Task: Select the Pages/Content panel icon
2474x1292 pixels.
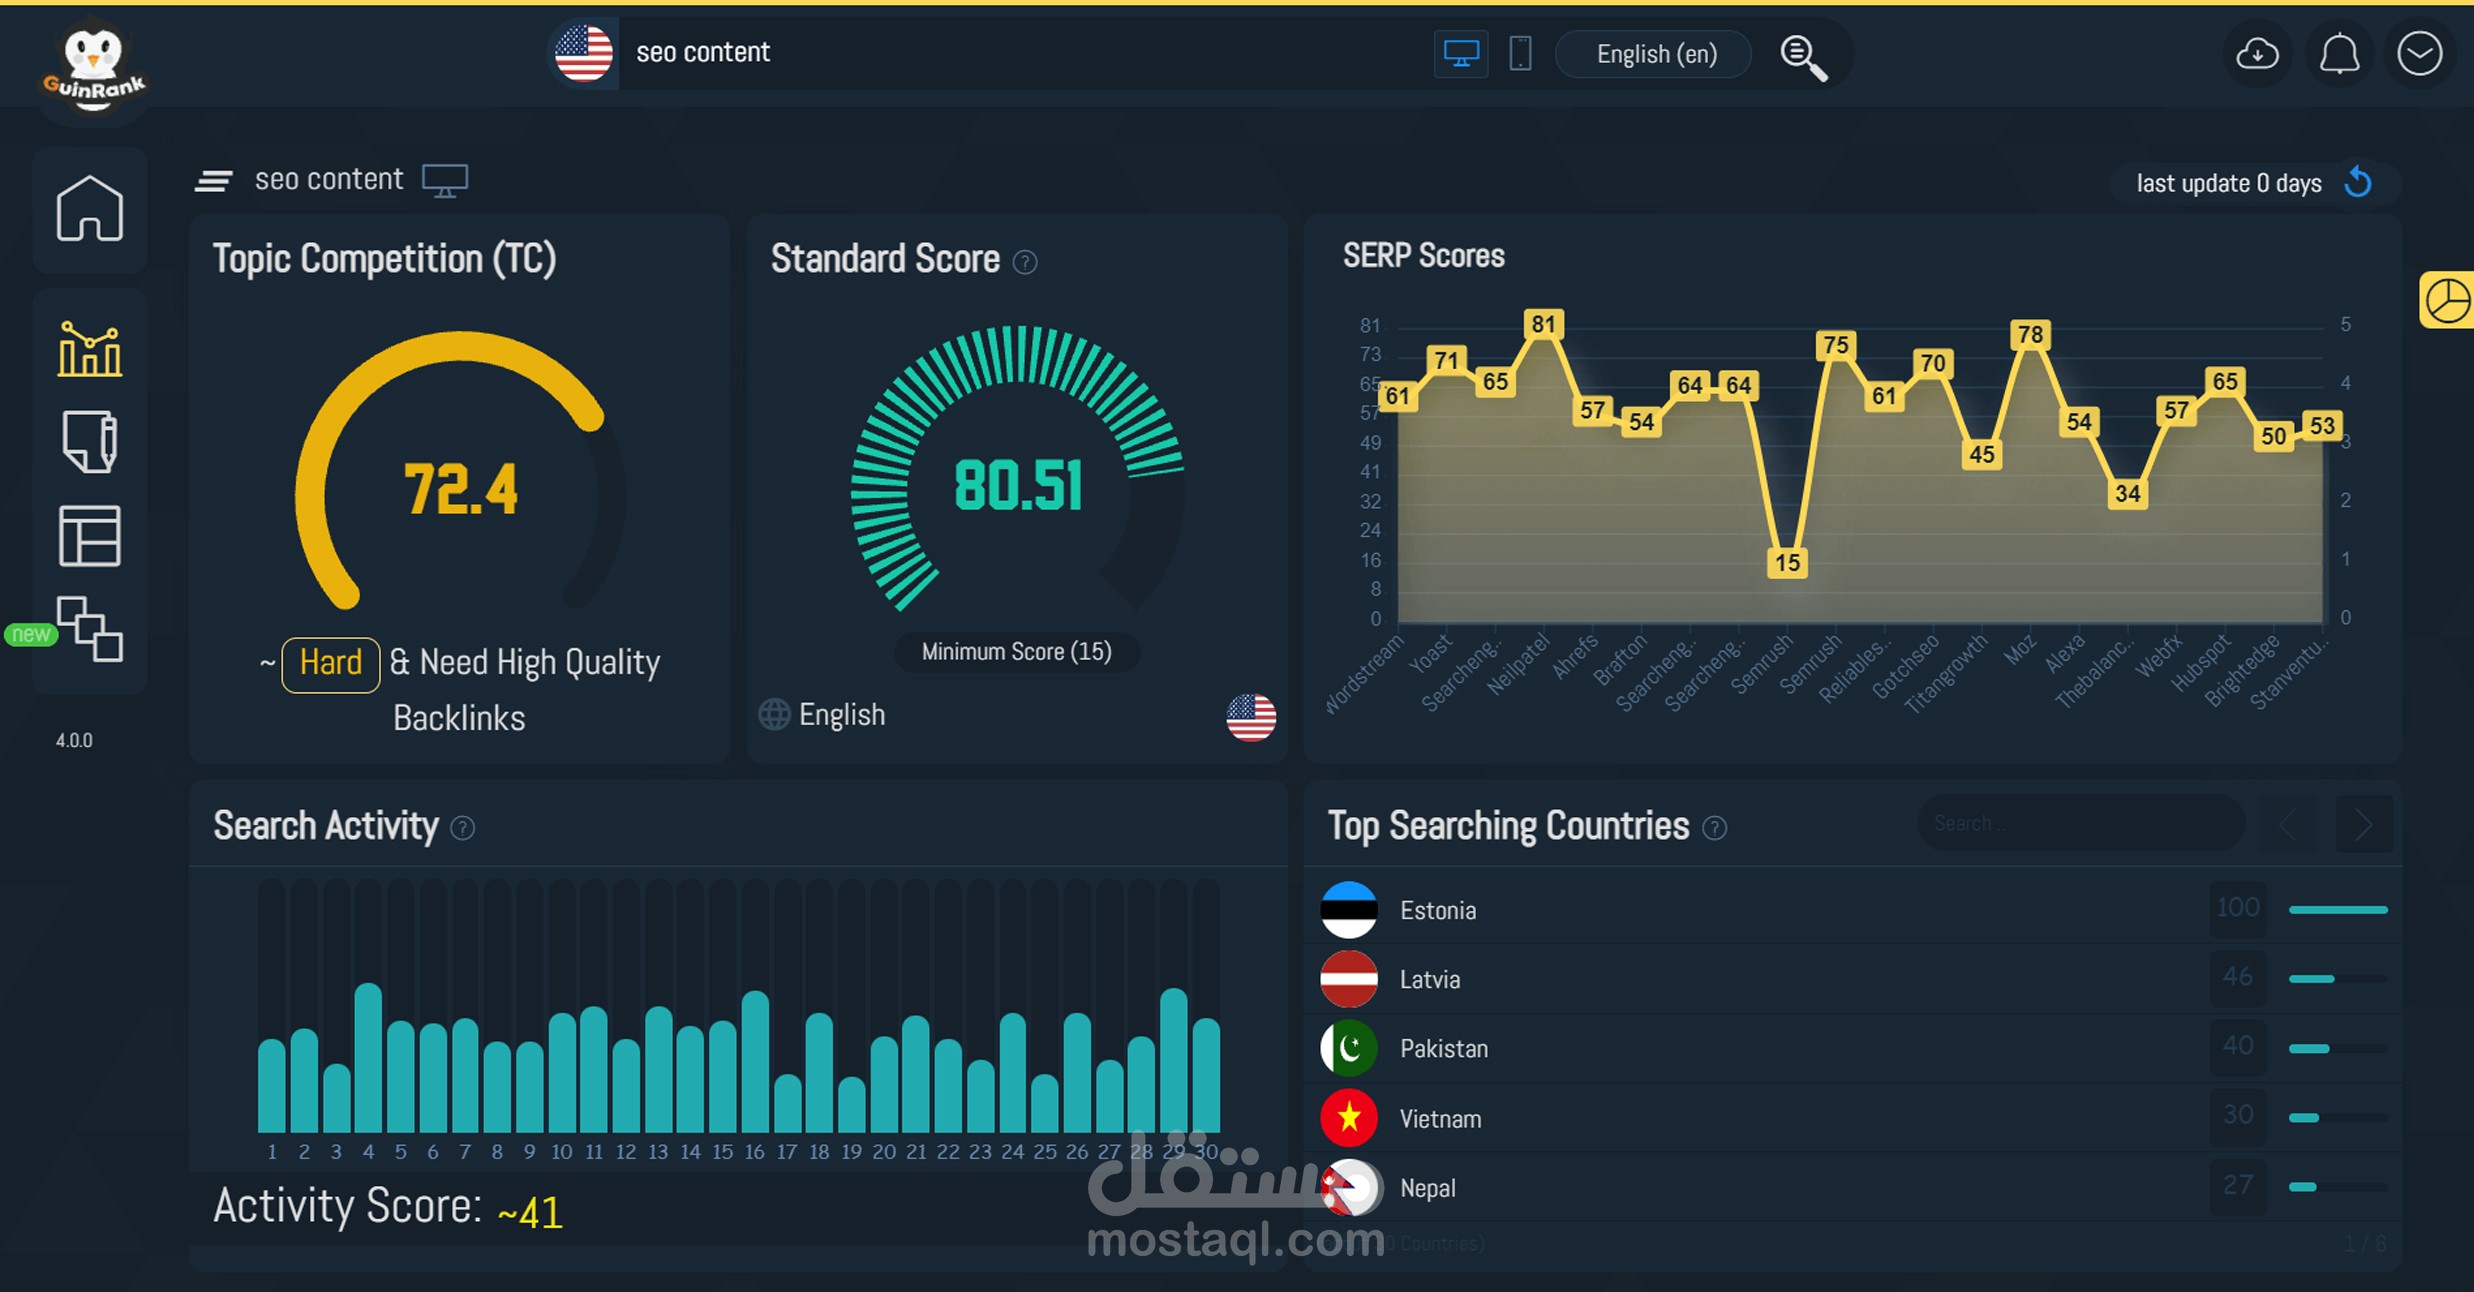Action: pyautogui.click(x=90, y=442)
